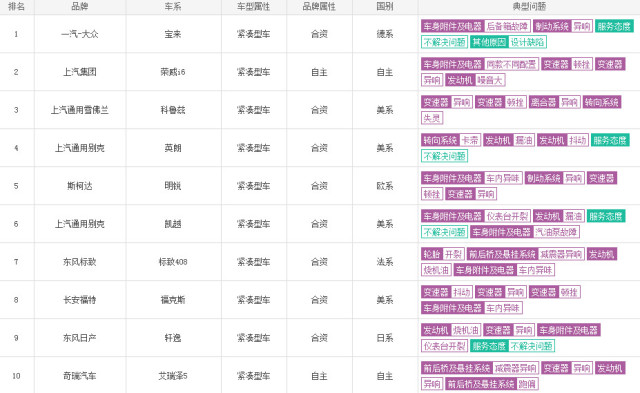Select the 汽油泵故障 tag
Screen dimensions: 640x393
[x=556, y=232]
